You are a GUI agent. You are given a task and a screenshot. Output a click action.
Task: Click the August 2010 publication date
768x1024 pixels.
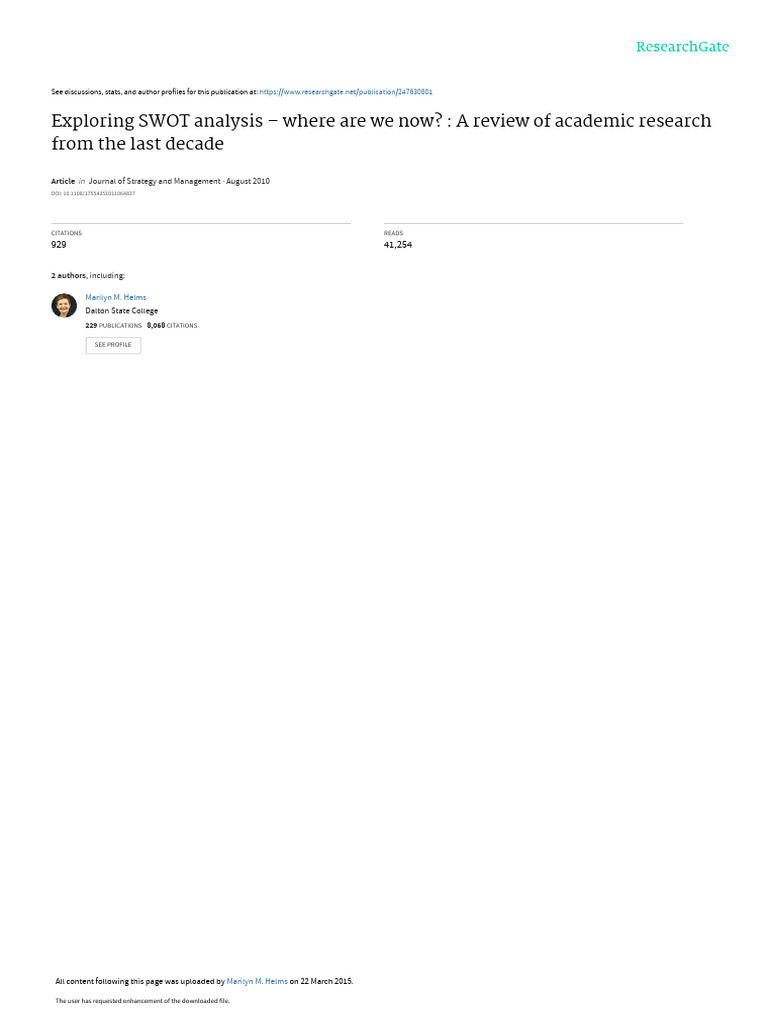[x=248, y=181]
